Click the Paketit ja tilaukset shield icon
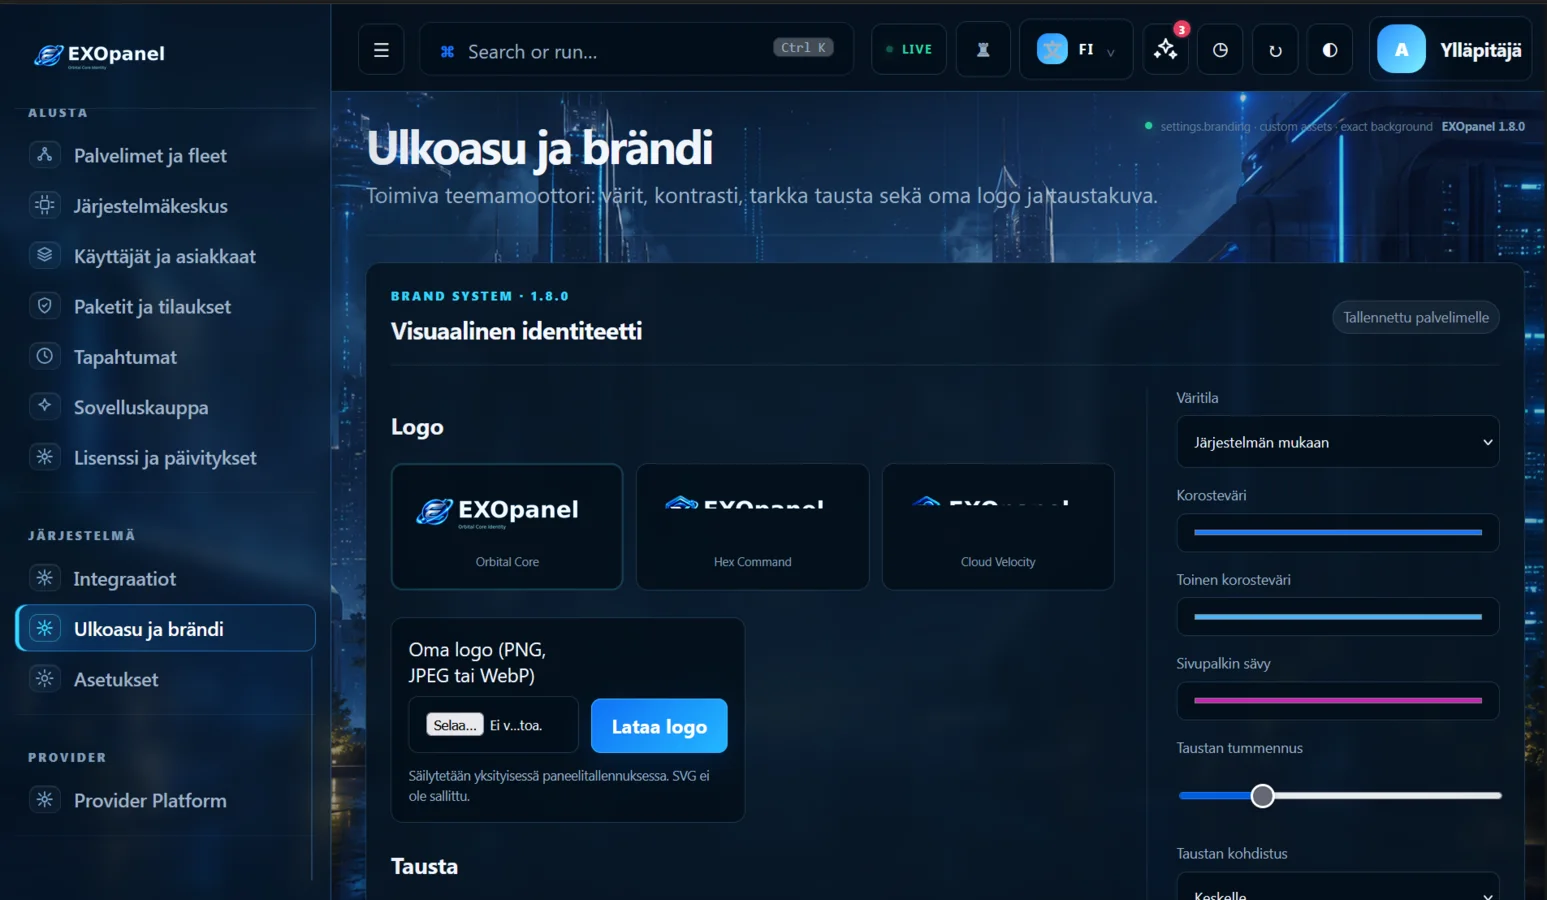 [x=45, y=306]
